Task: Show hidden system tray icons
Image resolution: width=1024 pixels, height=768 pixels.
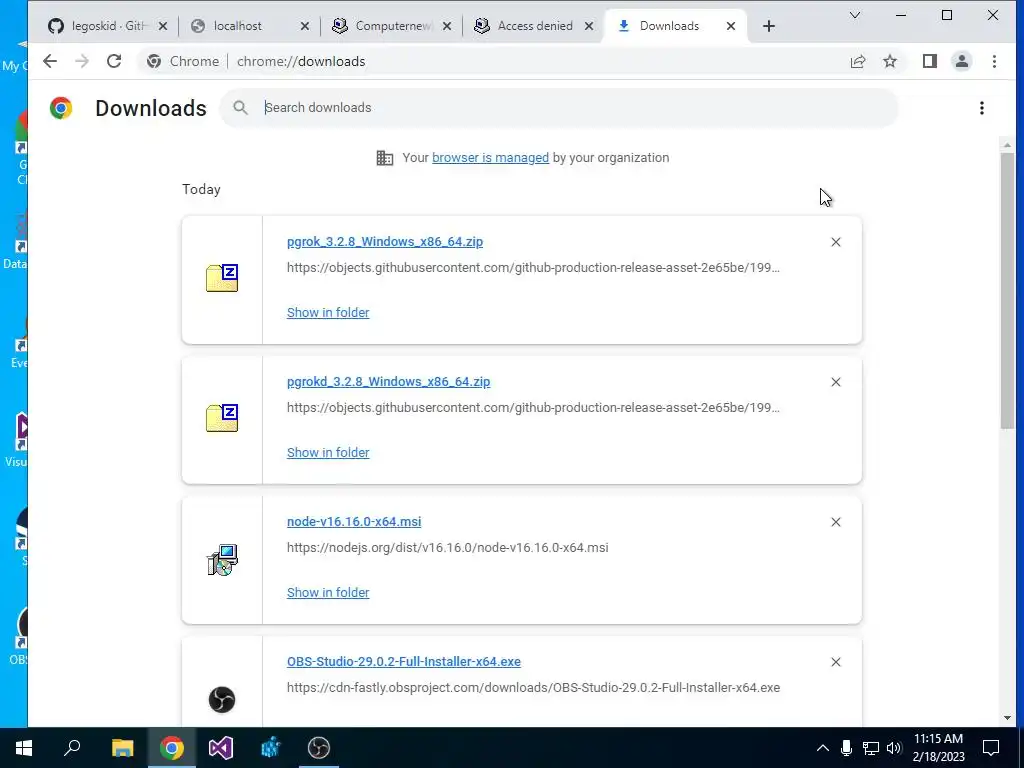Action: (822, 748)
